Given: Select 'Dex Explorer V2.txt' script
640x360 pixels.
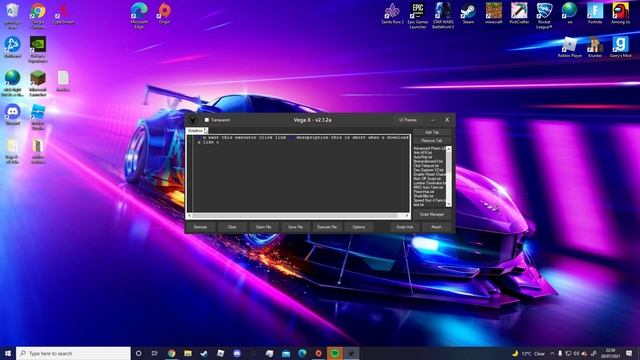Looking at the screenshot, I should [428, 170].
